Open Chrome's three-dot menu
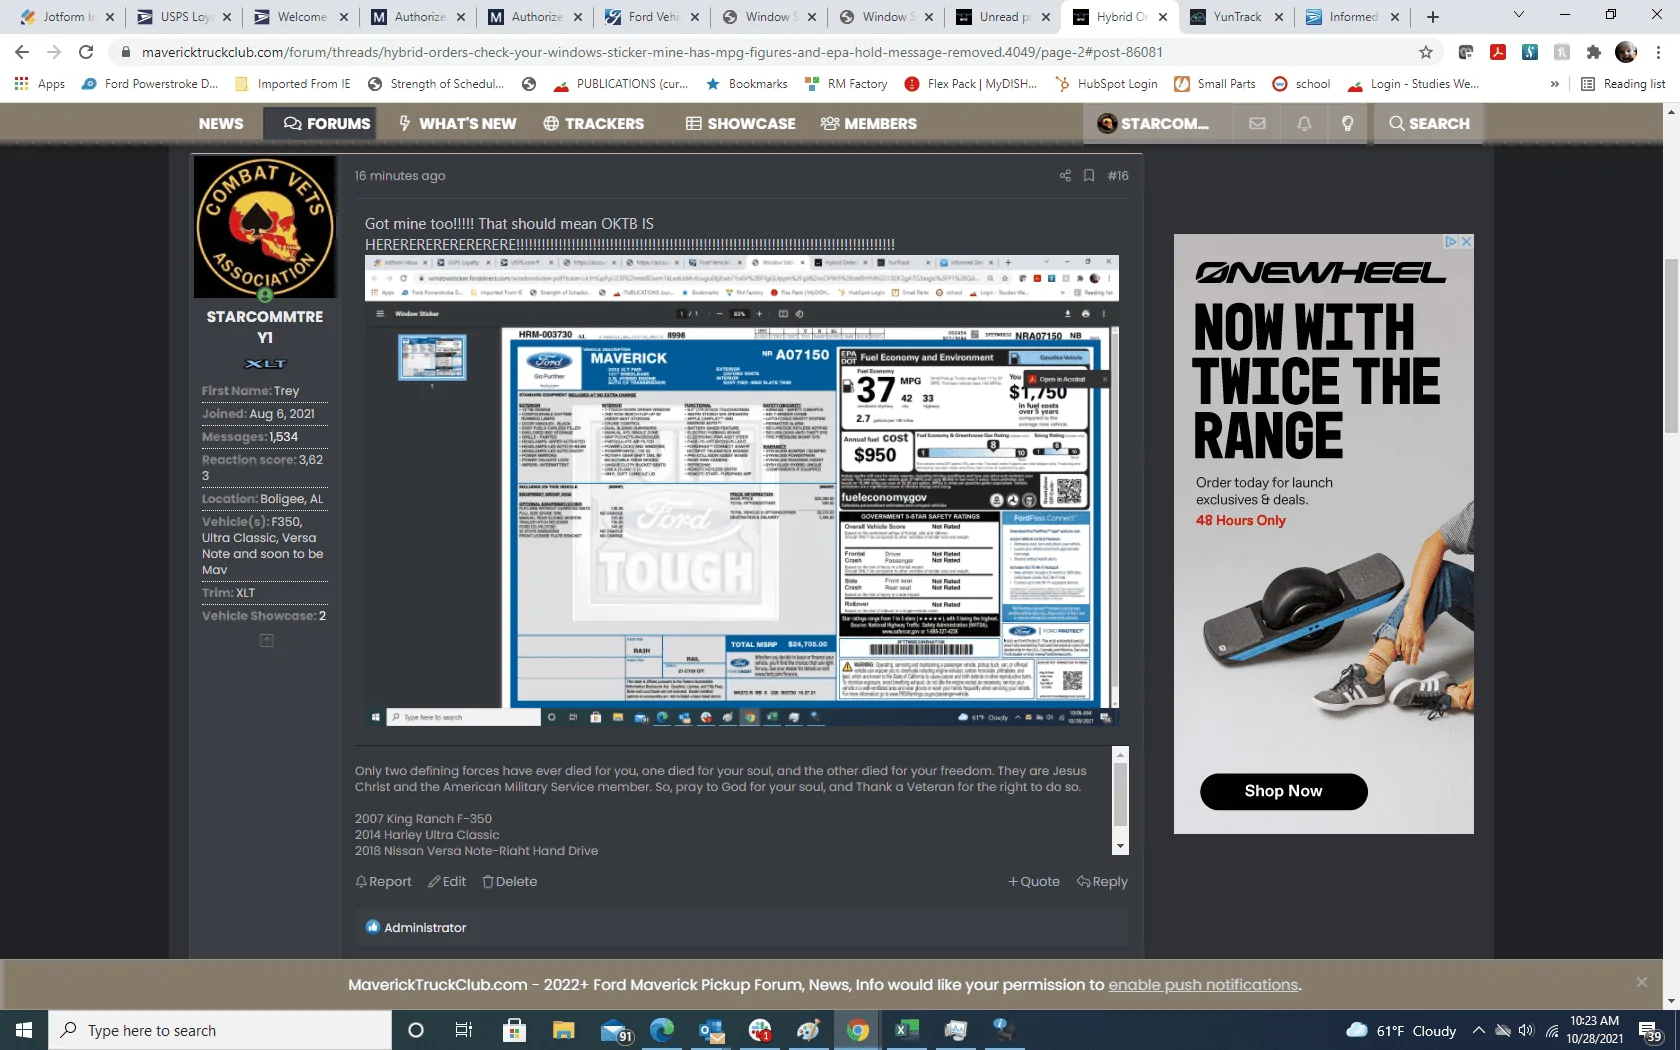Image resolution: width=1680 pixels, height=1050 pixels. pyautogui.click(x=1658, y=52)
